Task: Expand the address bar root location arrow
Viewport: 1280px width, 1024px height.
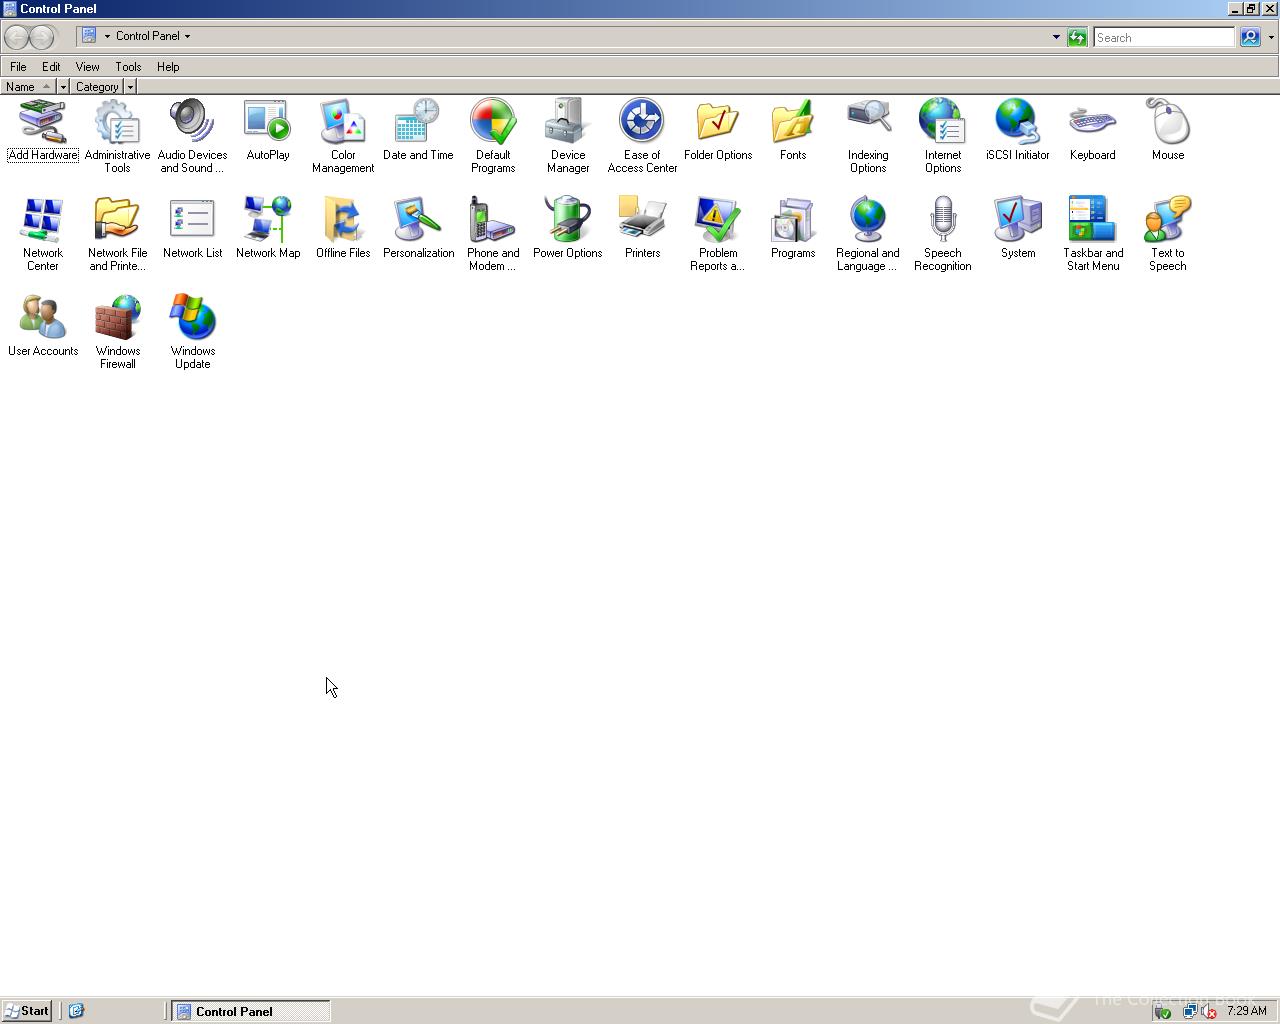Action: point(107,36)
